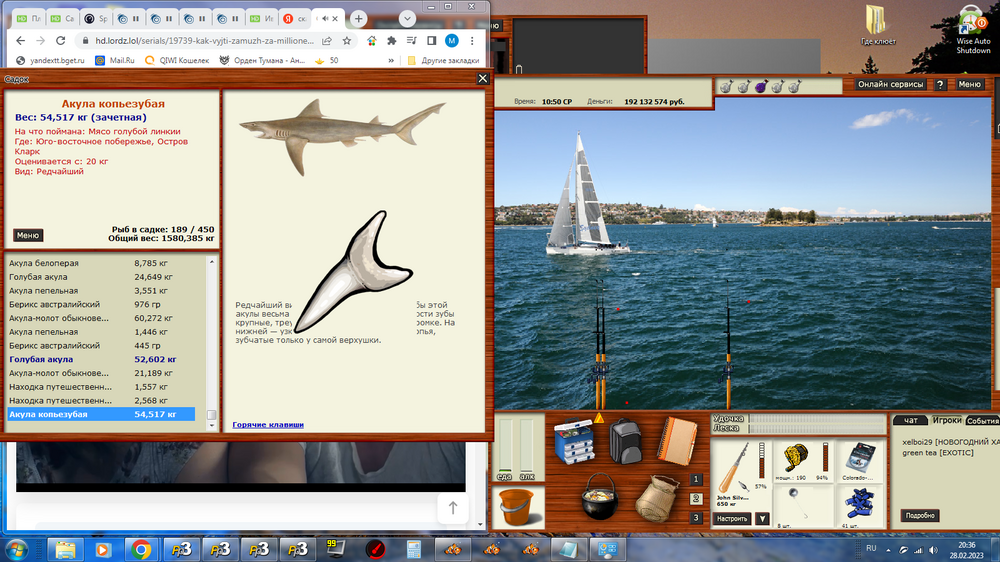Image resolution: width=1000 pixels, height=562 pixels.
Task: Select 'Берикс австралийский 976 гр' row
Action: pos(102,304)
